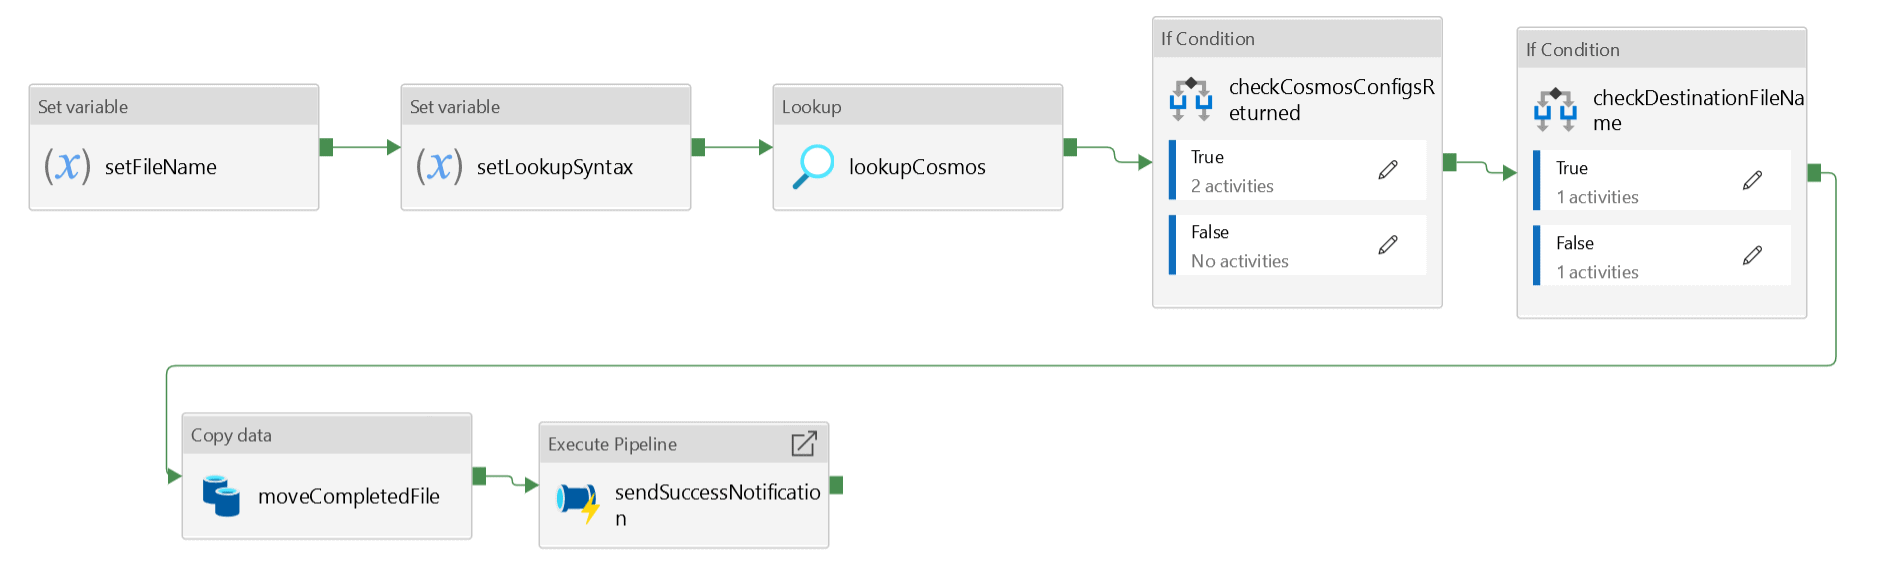
Task: Select the lookupCosmos activity name
Action: coord(917,167)
